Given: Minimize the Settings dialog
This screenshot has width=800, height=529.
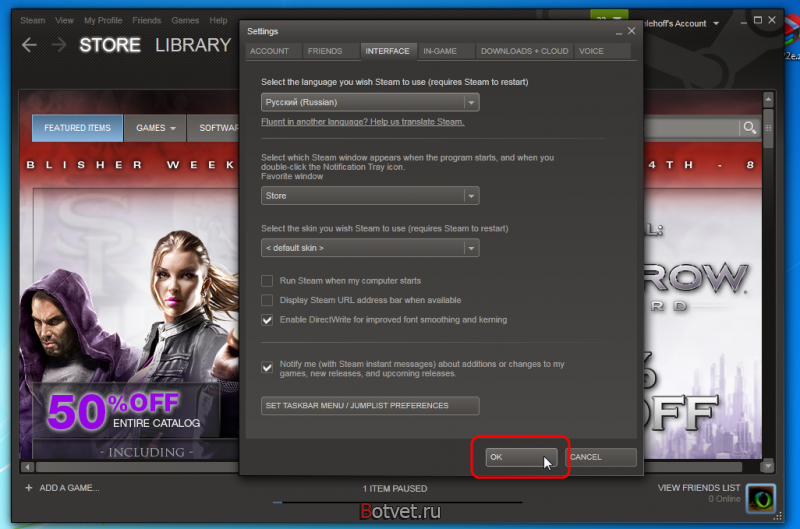Looking at the screenshot, I should pos(618,32).
